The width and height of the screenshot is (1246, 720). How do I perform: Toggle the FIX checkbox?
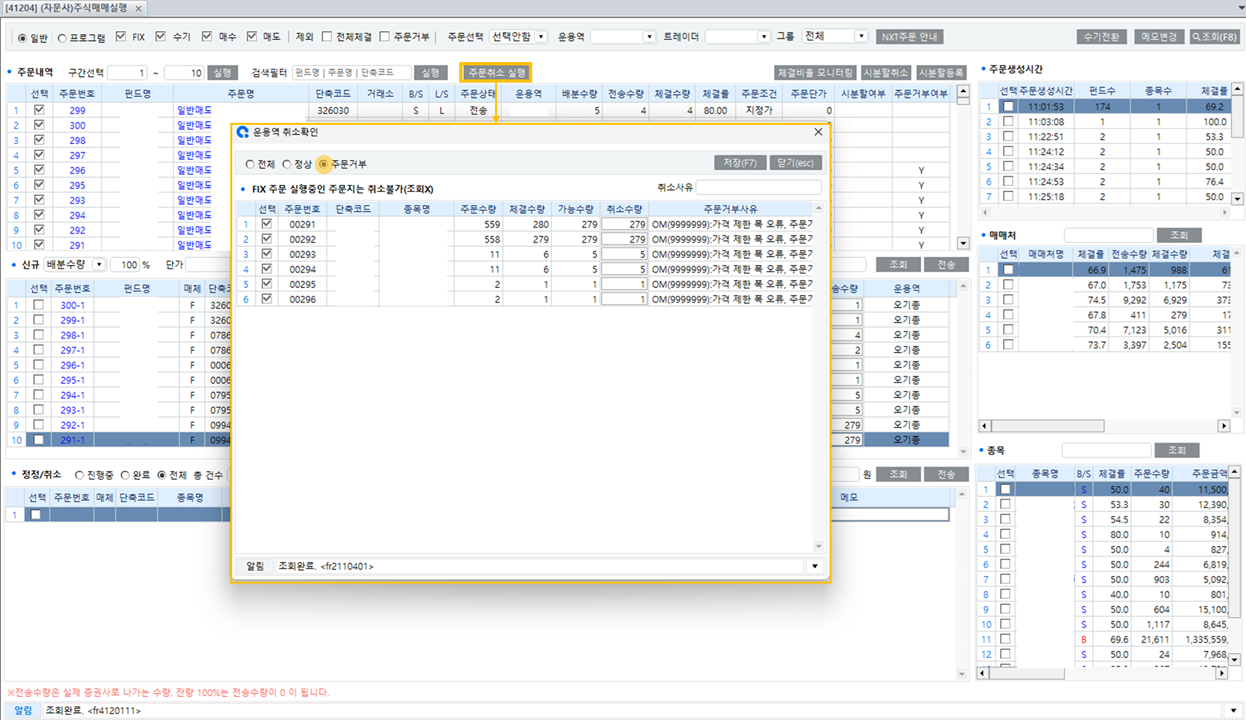pos(122,37)
